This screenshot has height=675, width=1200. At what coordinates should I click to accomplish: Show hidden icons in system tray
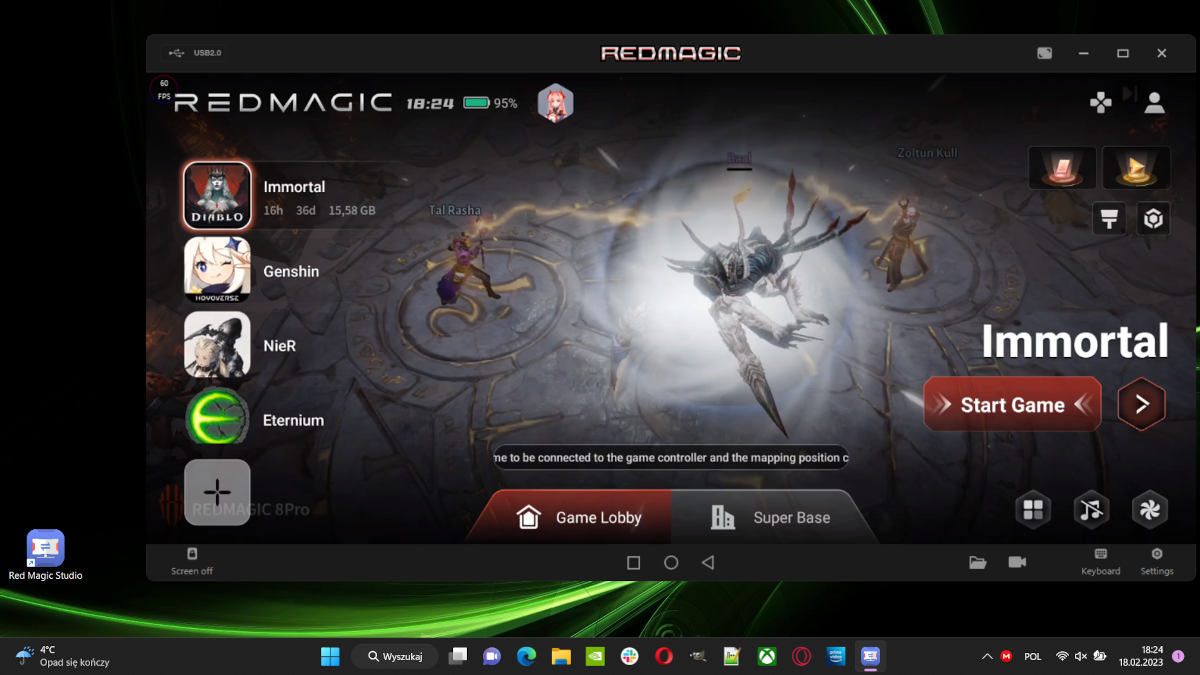pyautogui.click(x=987, y=657)
